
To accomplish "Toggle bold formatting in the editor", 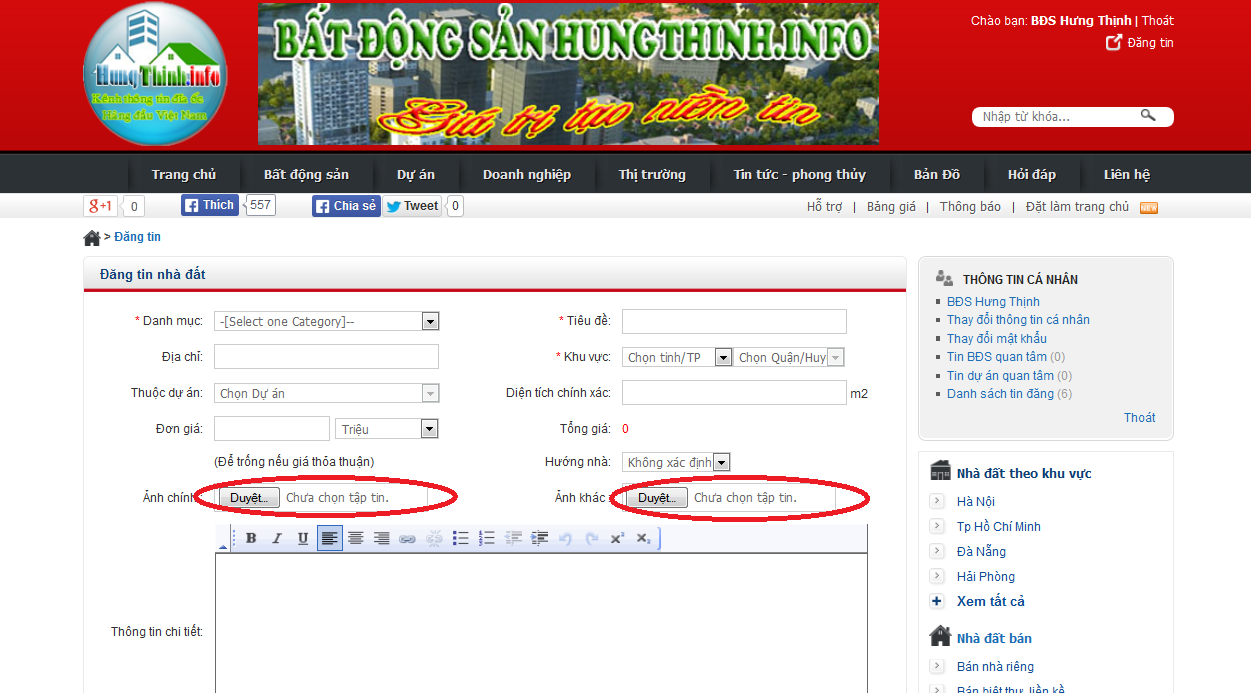I will point(251,538).
